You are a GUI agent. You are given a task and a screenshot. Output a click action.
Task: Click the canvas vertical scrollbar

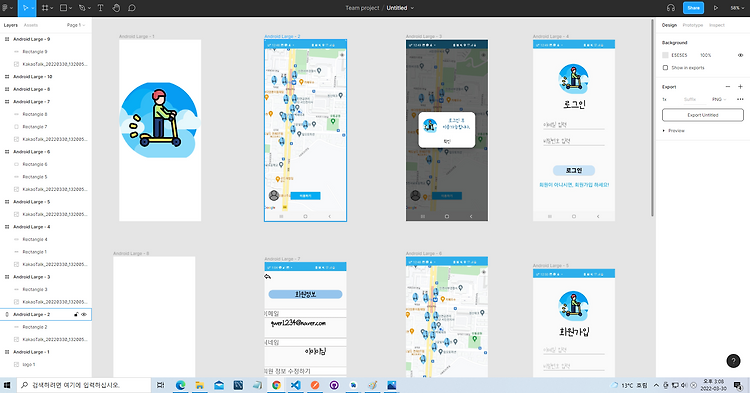tap(651, 117)
